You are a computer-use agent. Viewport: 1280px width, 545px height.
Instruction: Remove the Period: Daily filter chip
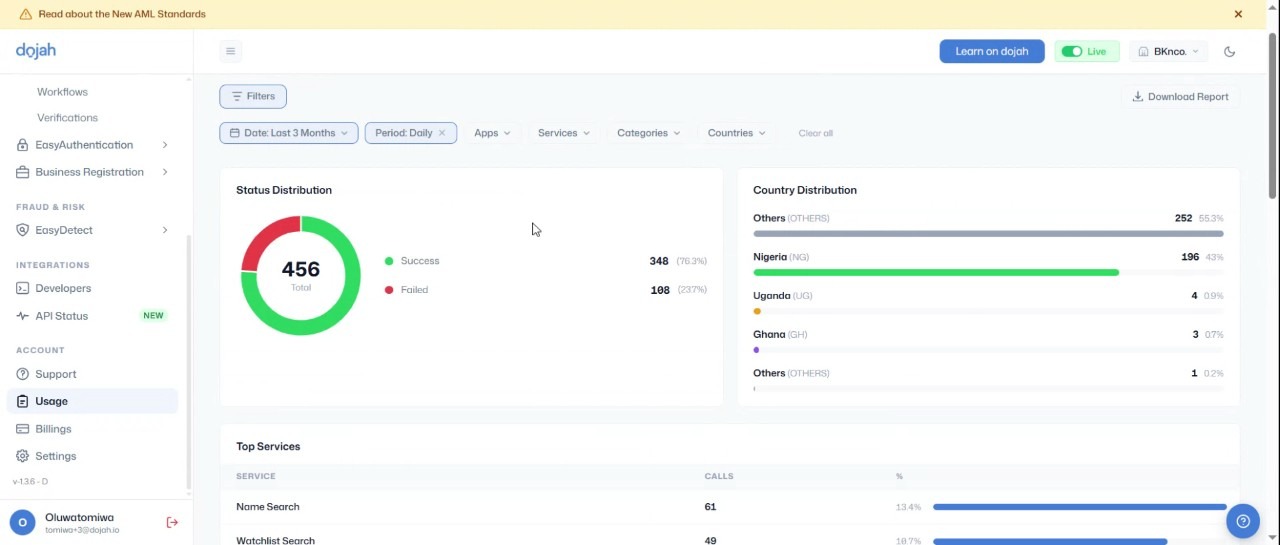click(442, 133)
